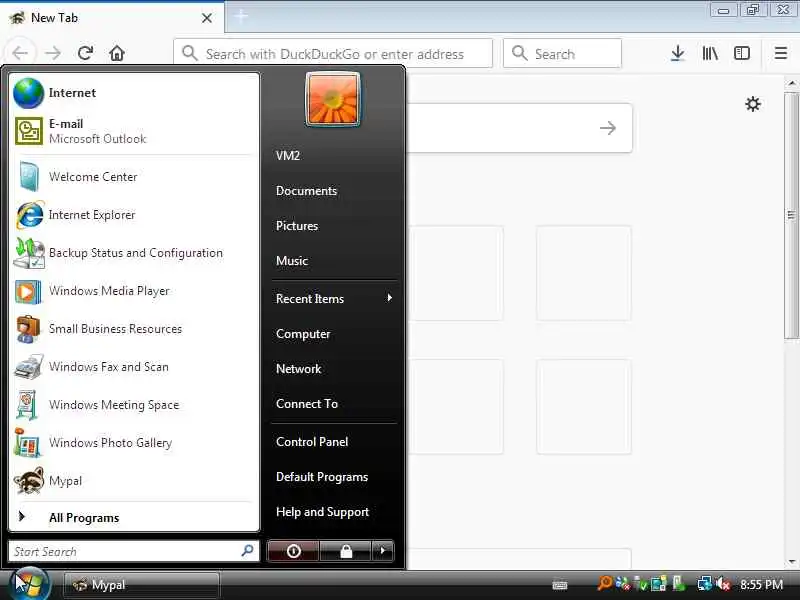The width and height of the screenshot is (800, 600).
Task: Focus the DuckDuckGo address bar
Action: pos(333,54)
